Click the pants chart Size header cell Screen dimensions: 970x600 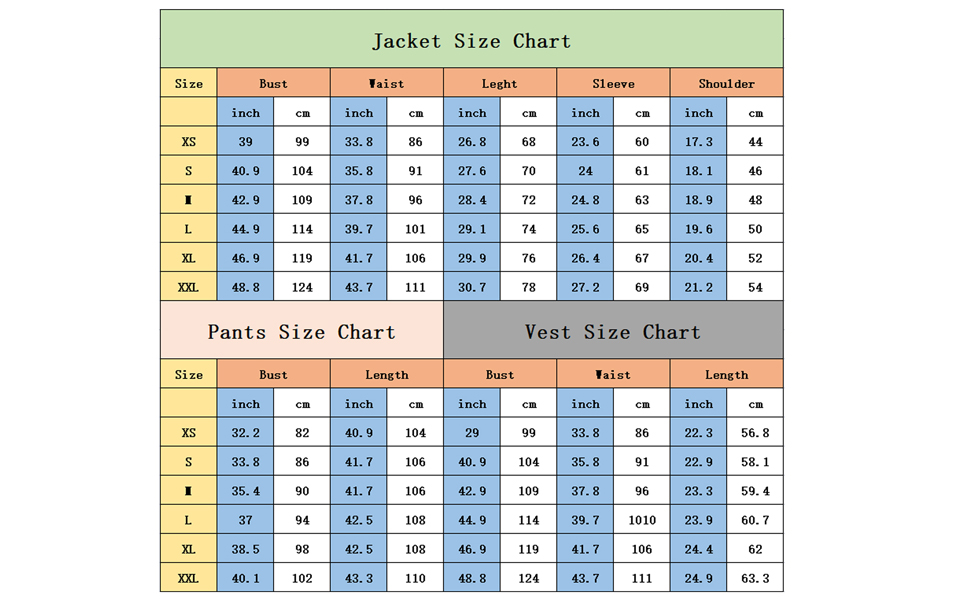(189, 374)
